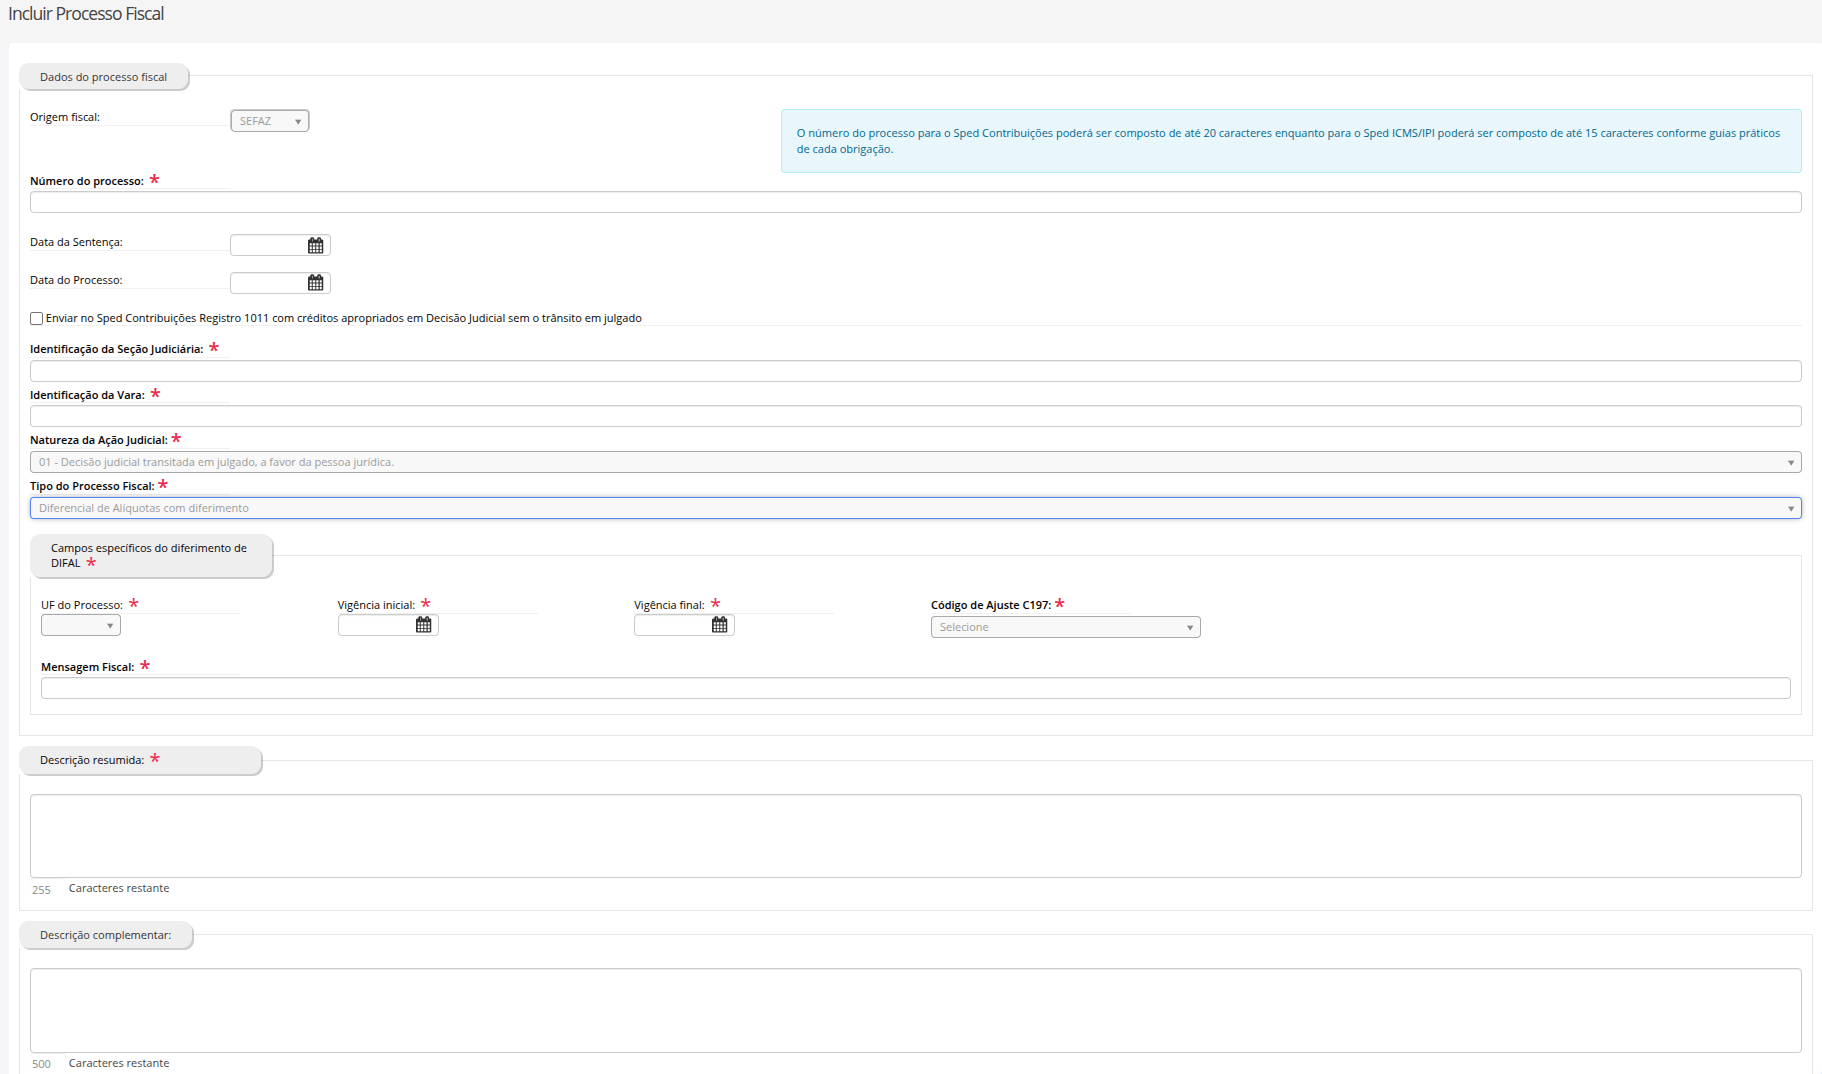
Task: Click the 500 characters remaining counter
Action: [x=41, y=1064]
